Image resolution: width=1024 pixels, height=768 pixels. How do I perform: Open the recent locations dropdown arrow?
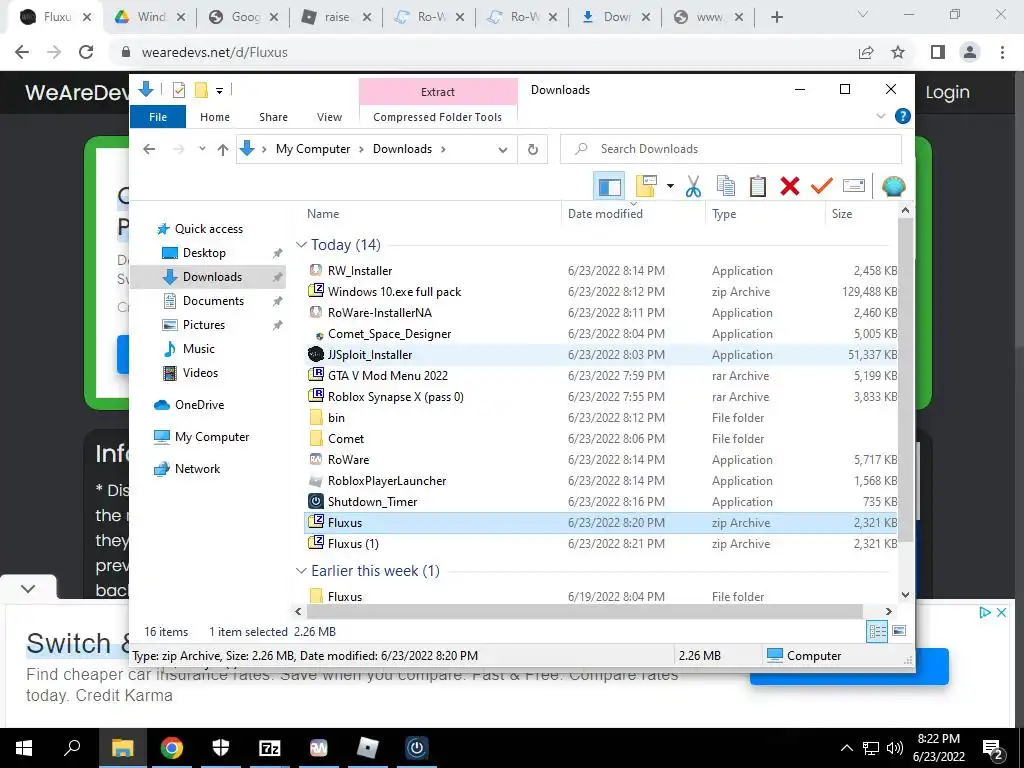(202, 149)
